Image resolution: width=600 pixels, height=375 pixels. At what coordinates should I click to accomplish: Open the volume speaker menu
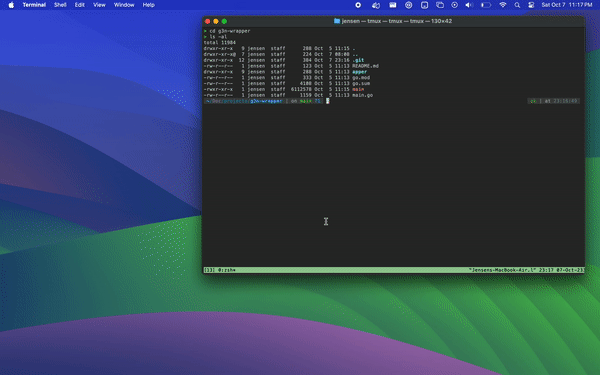tap(469, 5)
